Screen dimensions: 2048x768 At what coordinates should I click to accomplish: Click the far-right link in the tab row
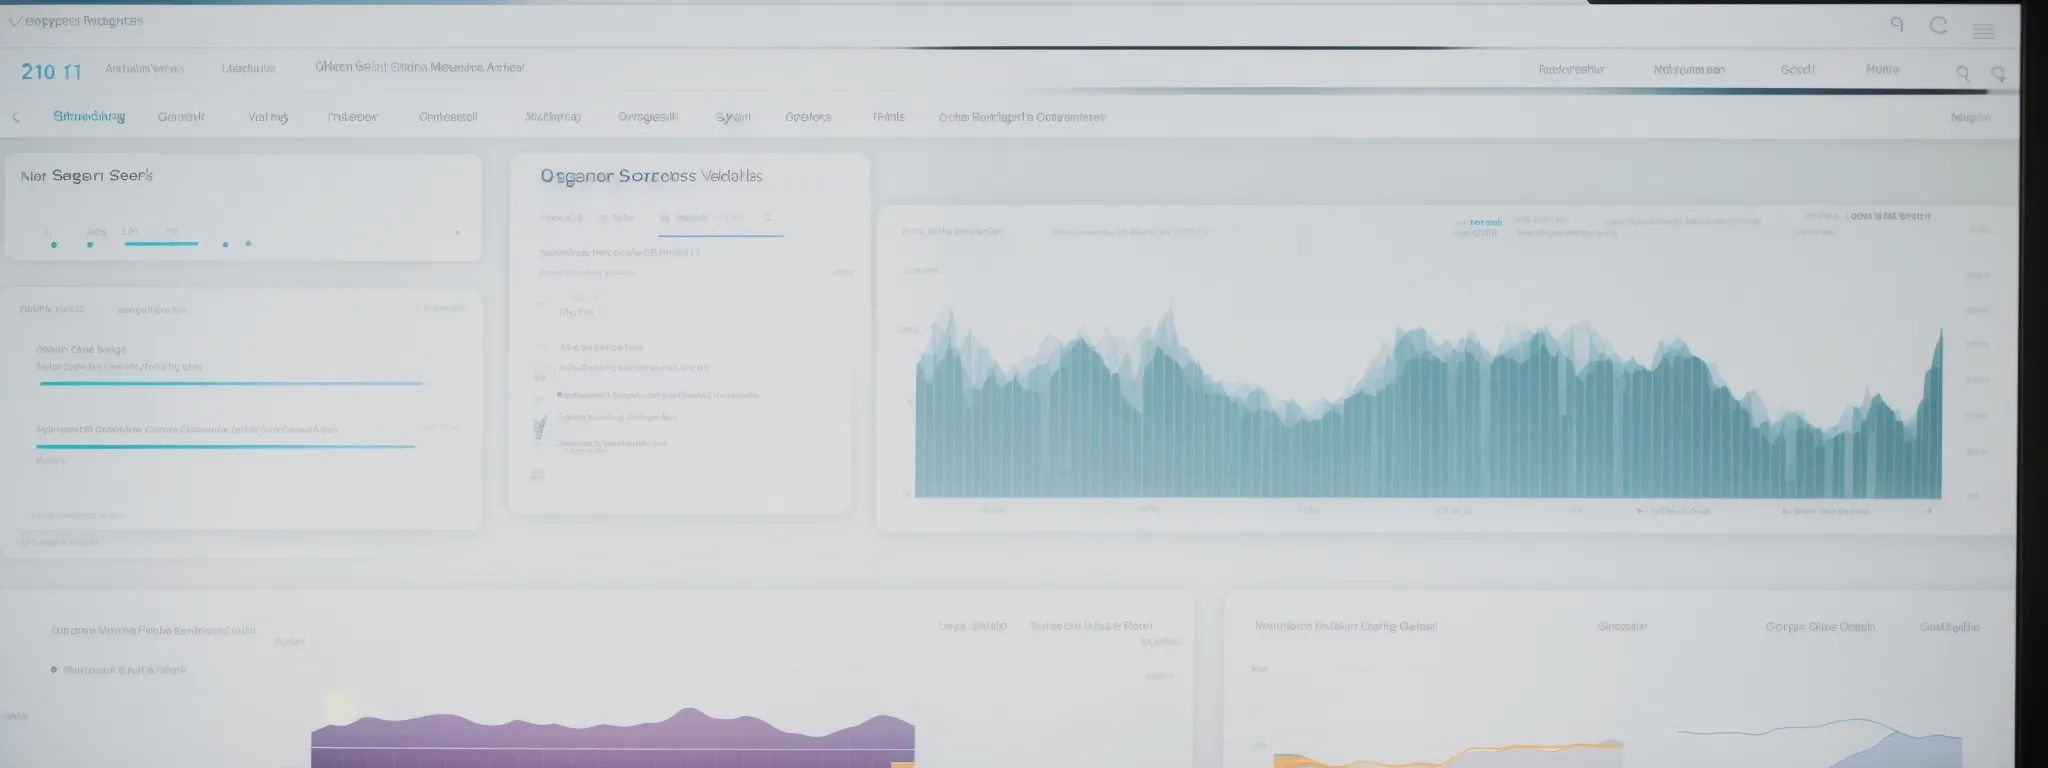pyautogui.click(x=1969, y=118)
